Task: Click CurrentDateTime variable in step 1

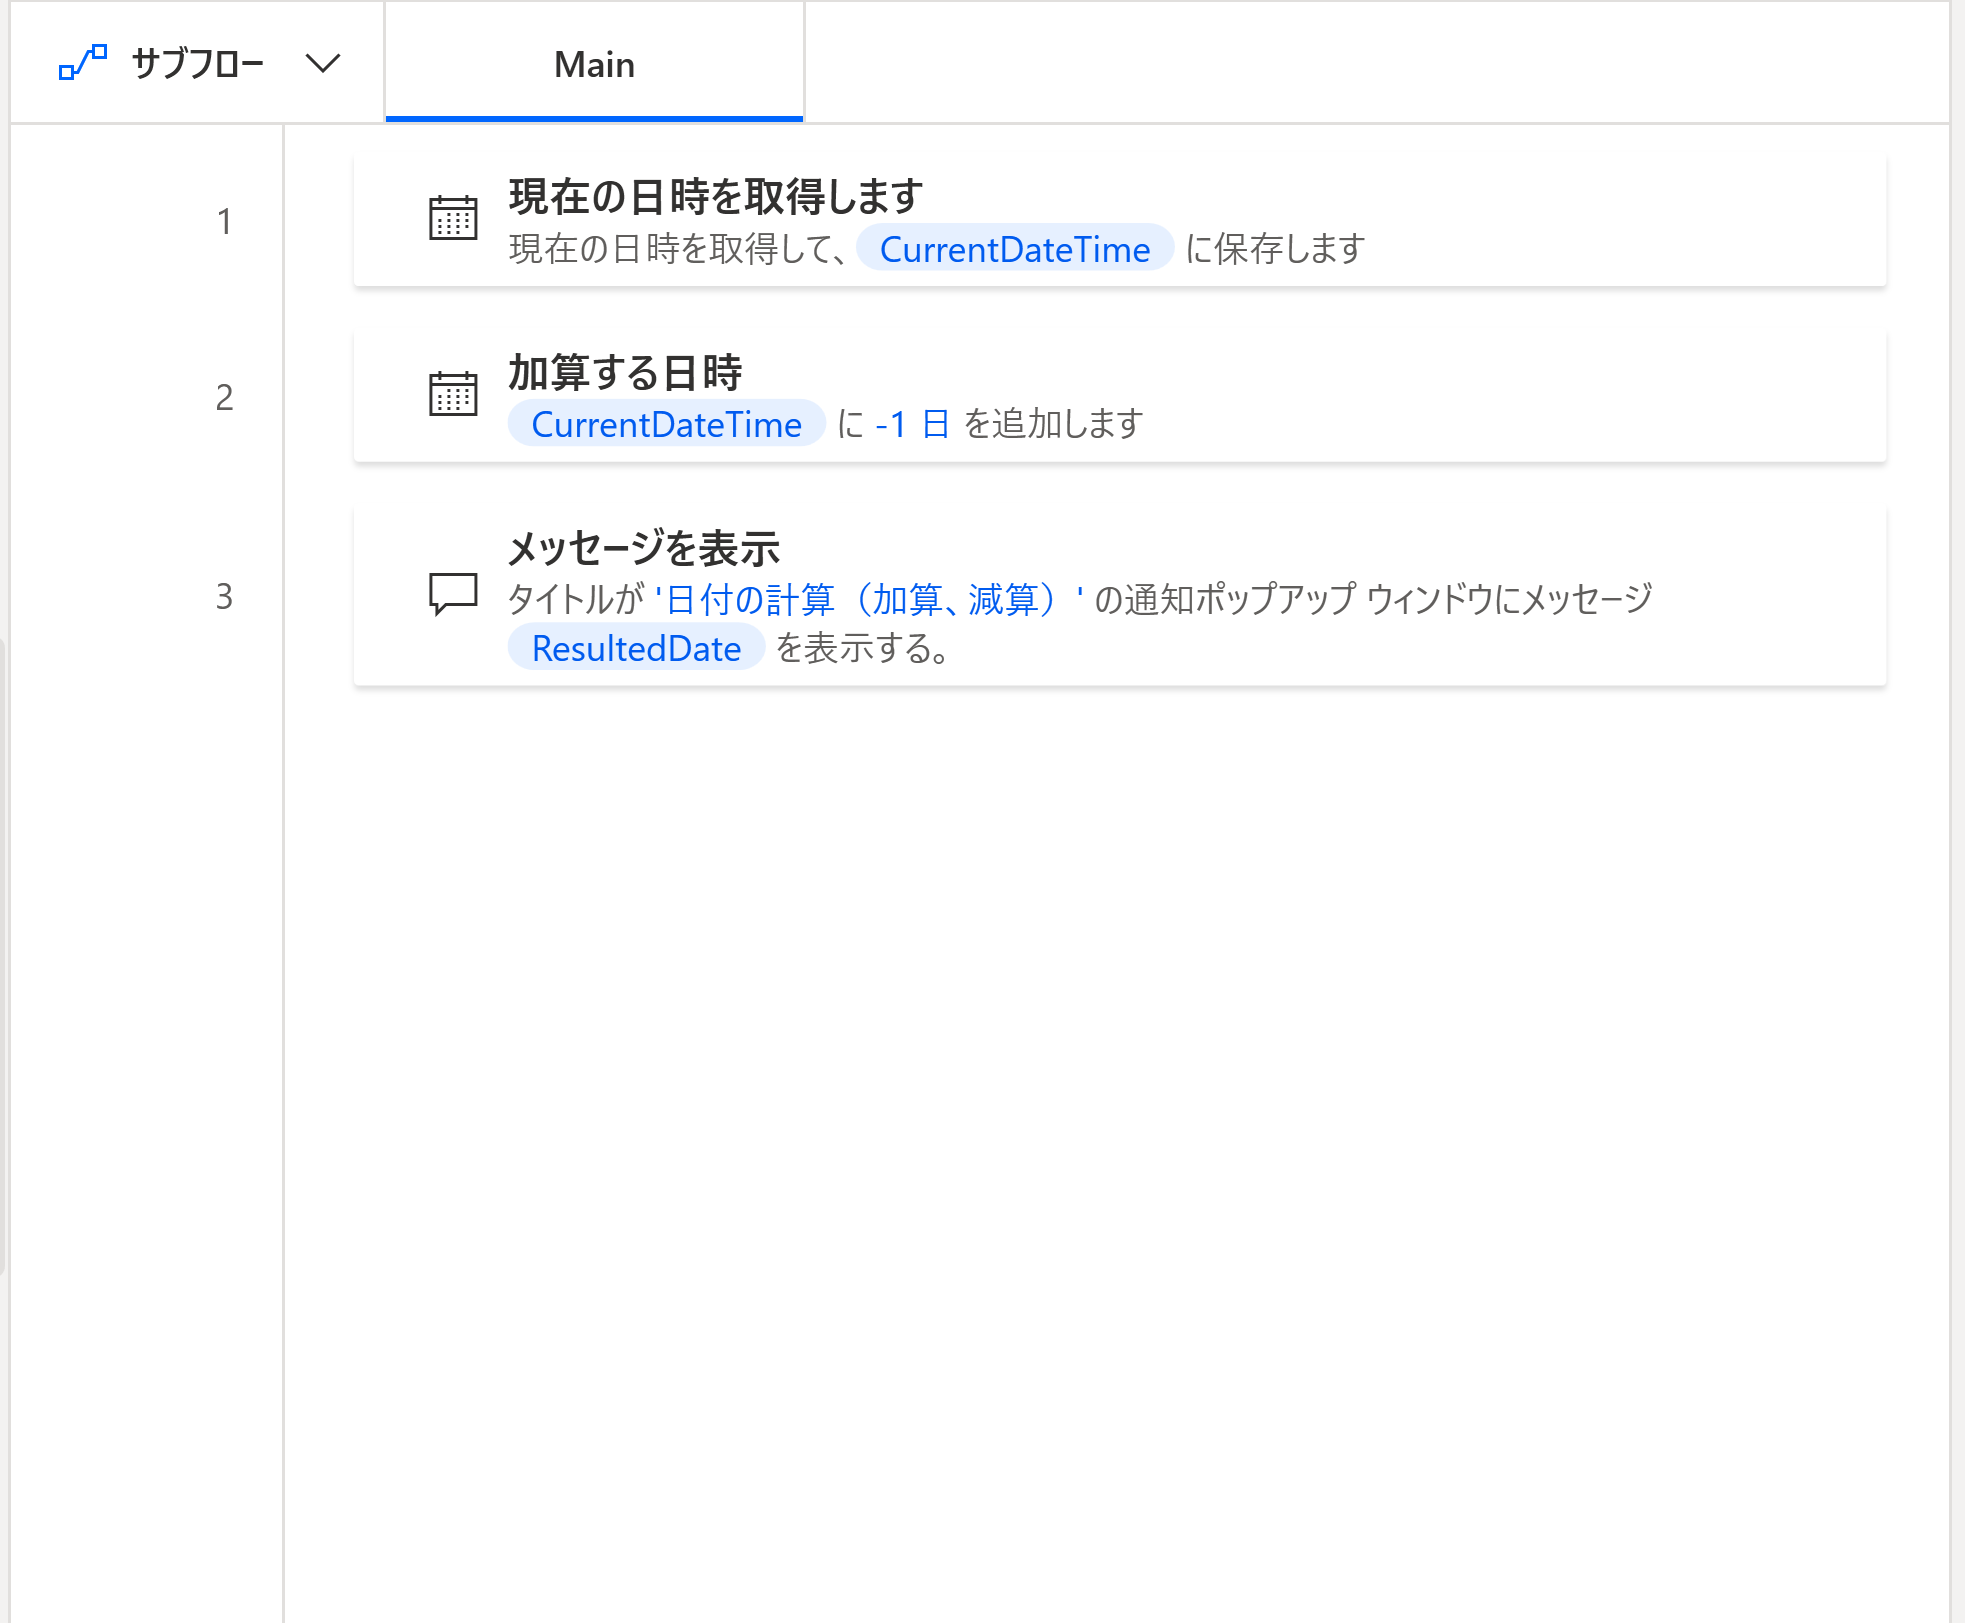Action: coord(1015,249)
